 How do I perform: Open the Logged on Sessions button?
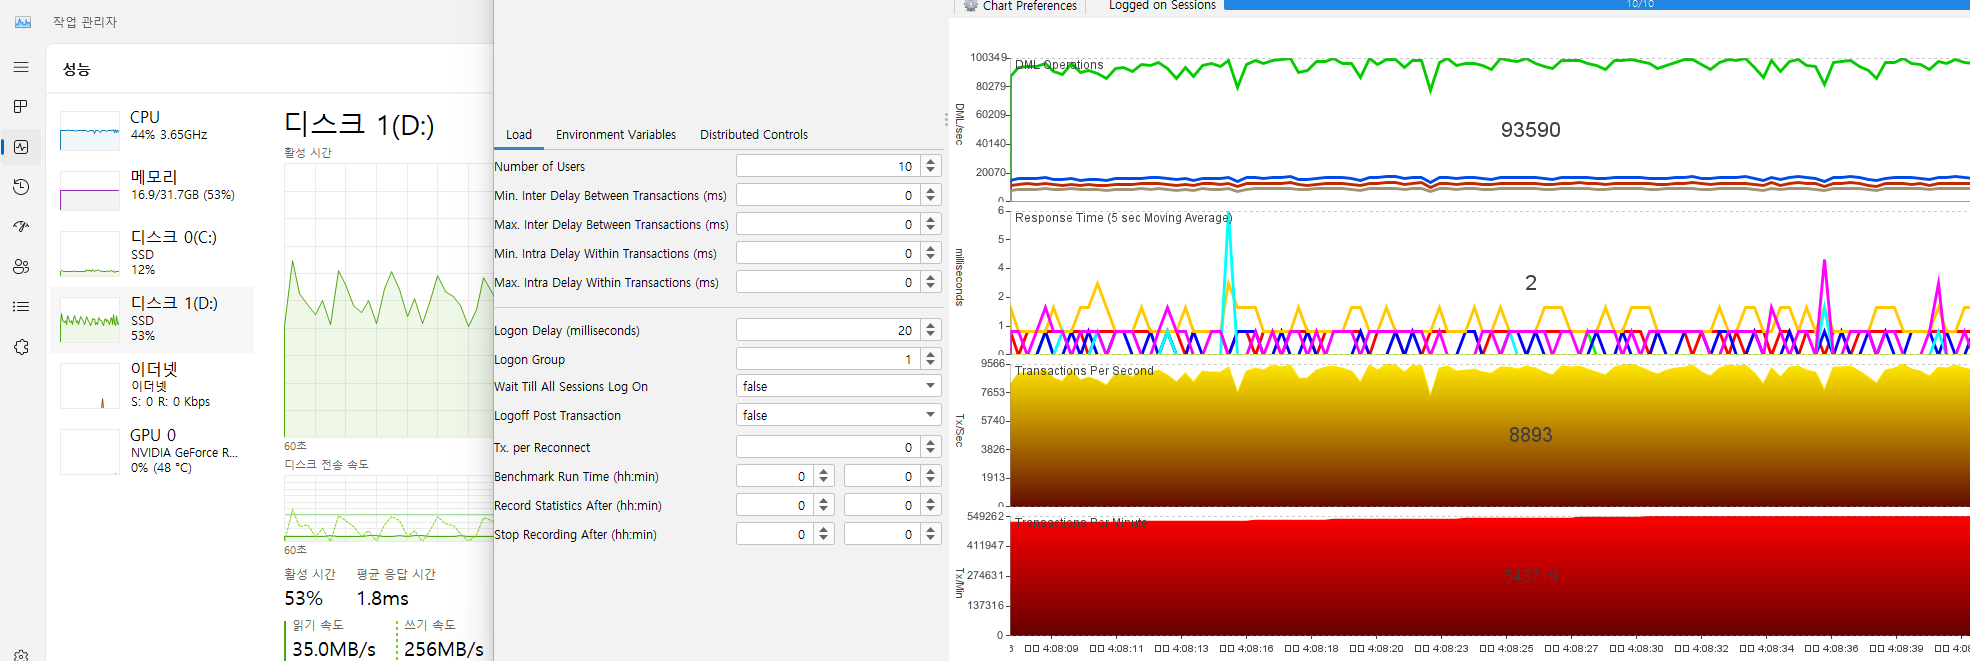[x=1161, y=6]
